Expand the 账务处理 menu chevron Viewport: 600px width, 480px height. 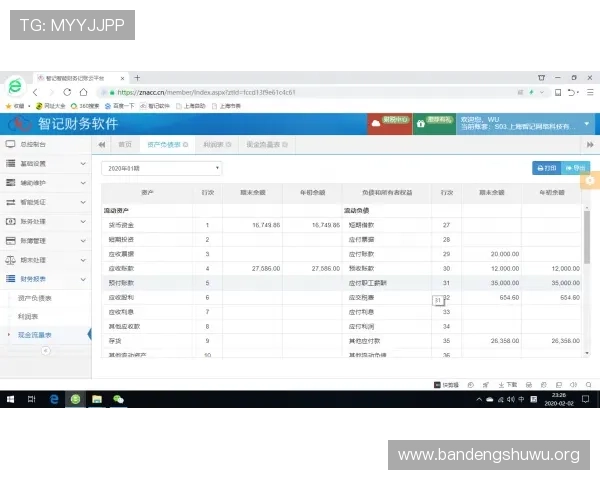(83, 221)
